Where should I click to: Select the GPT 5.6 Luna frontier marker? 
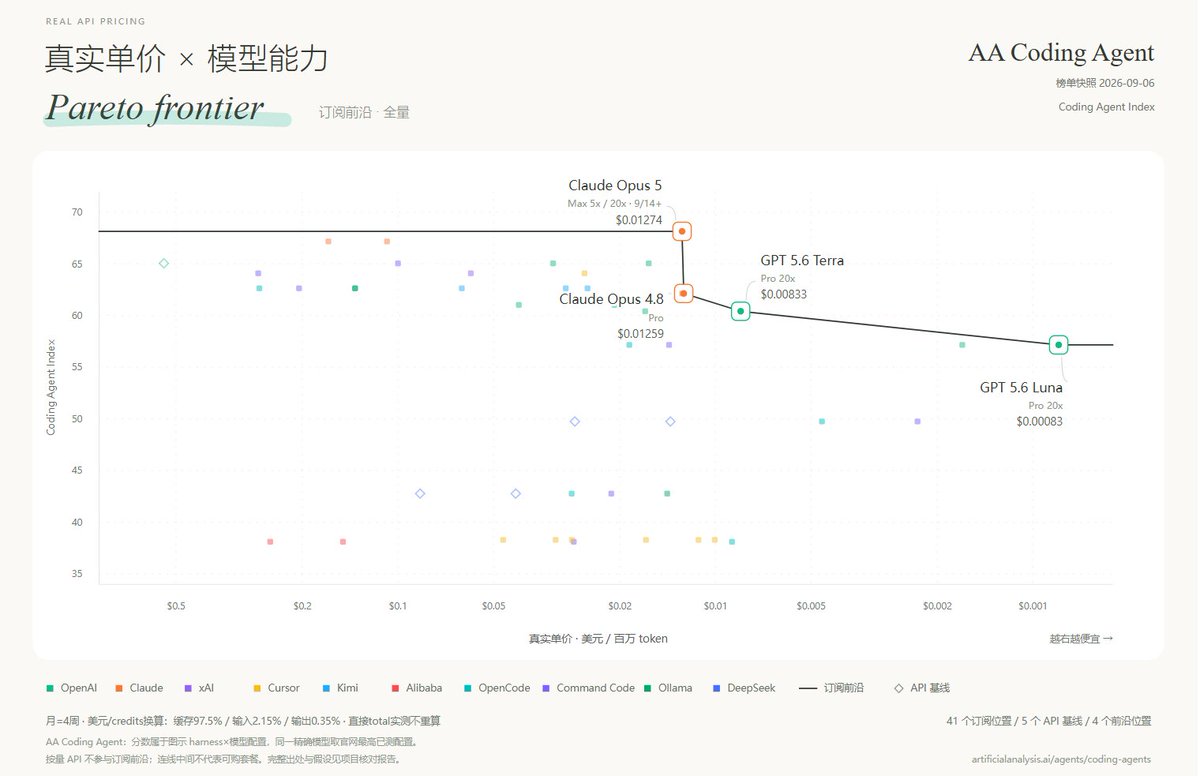[1058, 345]
